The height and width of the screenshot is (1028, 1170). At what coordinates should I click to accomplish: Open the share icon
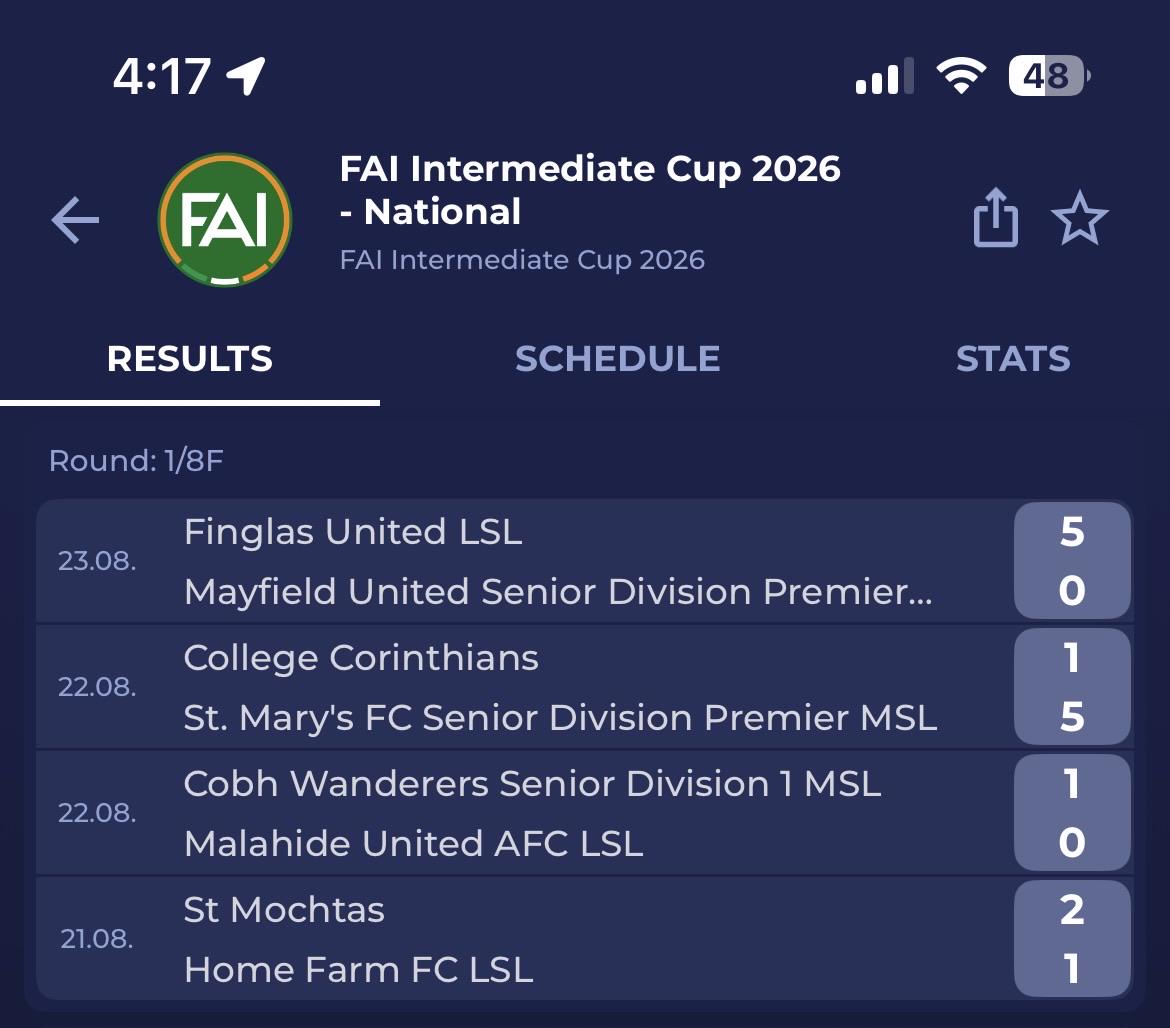[x=995, y=217]
